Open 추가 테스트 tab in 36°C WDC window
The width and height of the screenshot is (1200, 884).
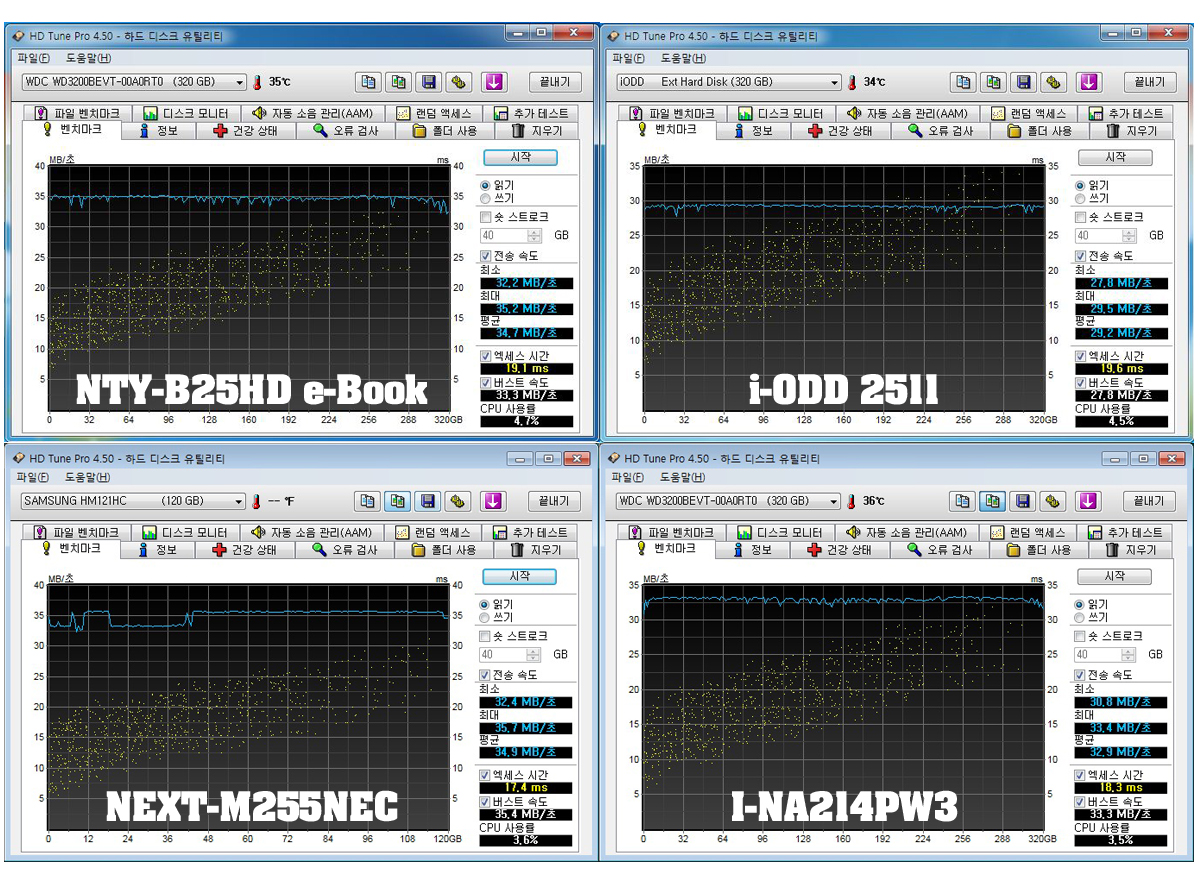pyautogui.click(x=1125, y=533)
